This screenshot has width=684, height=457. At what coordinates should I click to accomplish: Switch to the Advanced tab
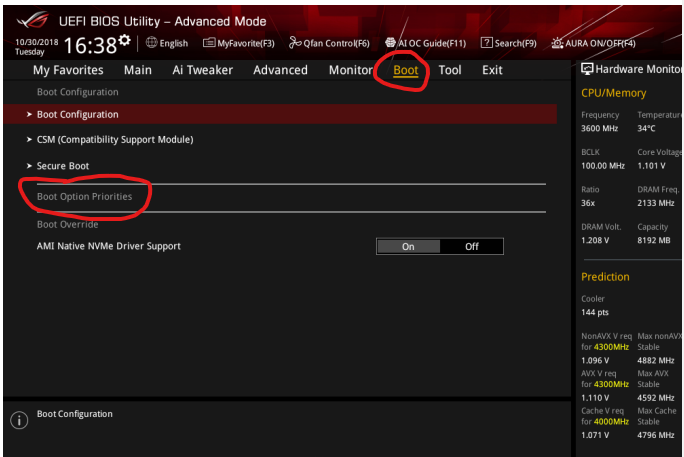coord(280,70)
